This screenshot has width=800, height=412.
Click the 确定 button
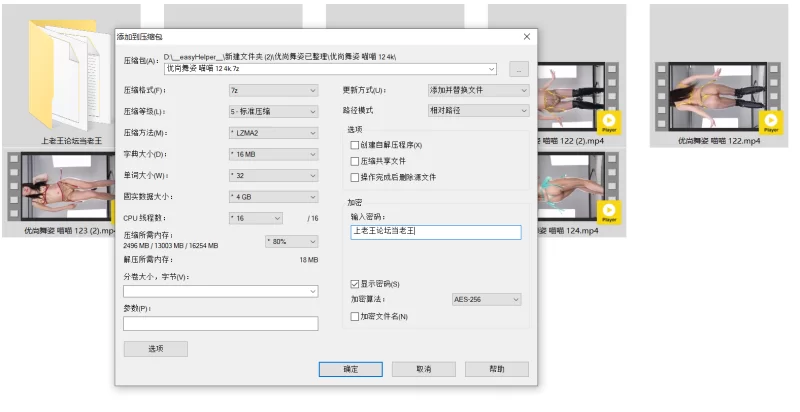(x=351, y=369)
